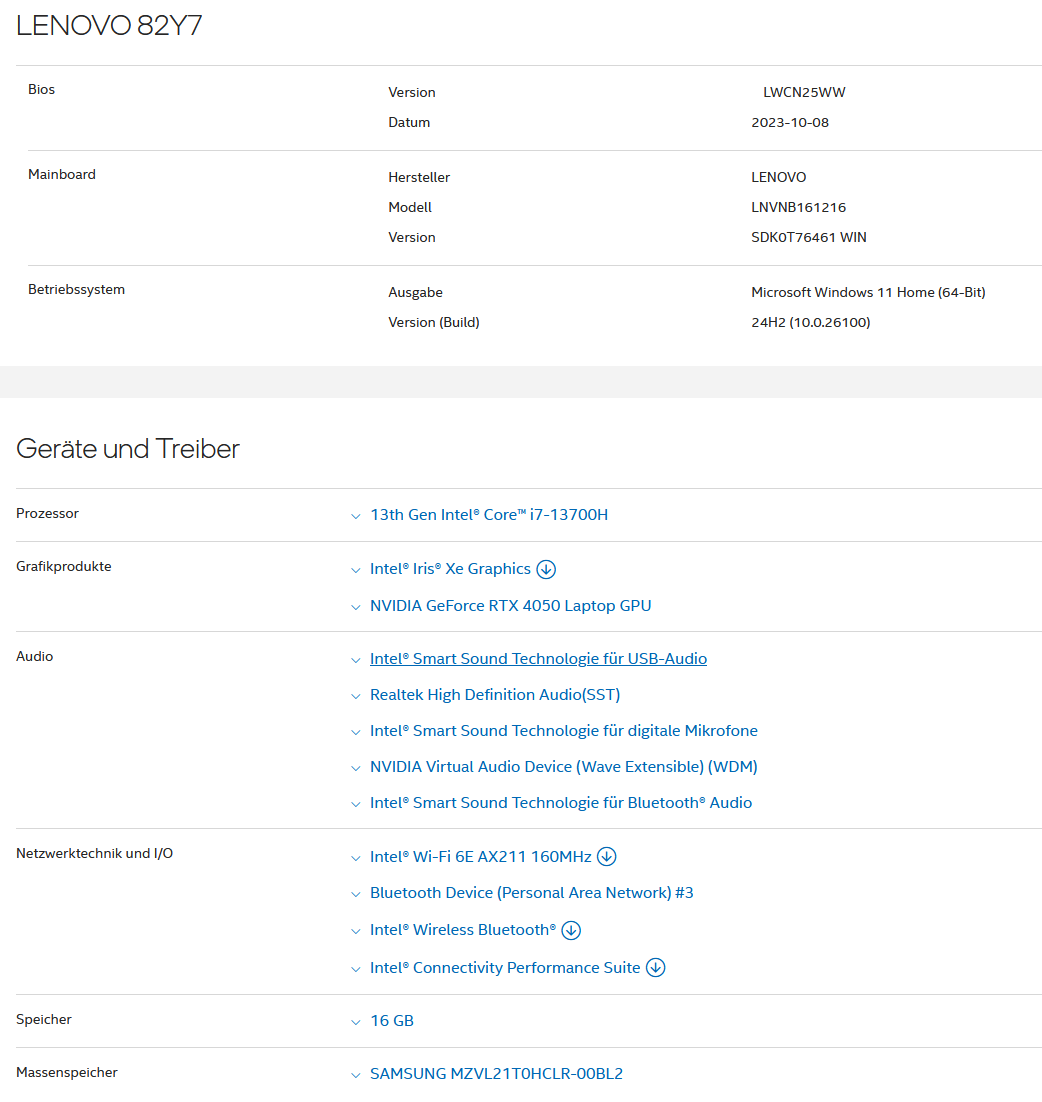Open Intel Iris Xe Graphics link

[x=450, y=569]
